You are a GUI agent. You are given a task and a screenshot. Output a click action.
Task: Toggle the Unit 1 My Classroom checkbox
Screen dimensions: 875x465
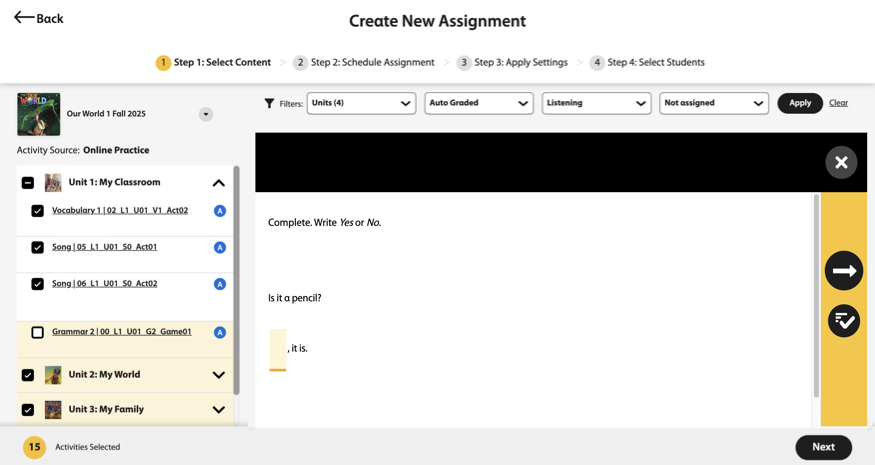28,183
